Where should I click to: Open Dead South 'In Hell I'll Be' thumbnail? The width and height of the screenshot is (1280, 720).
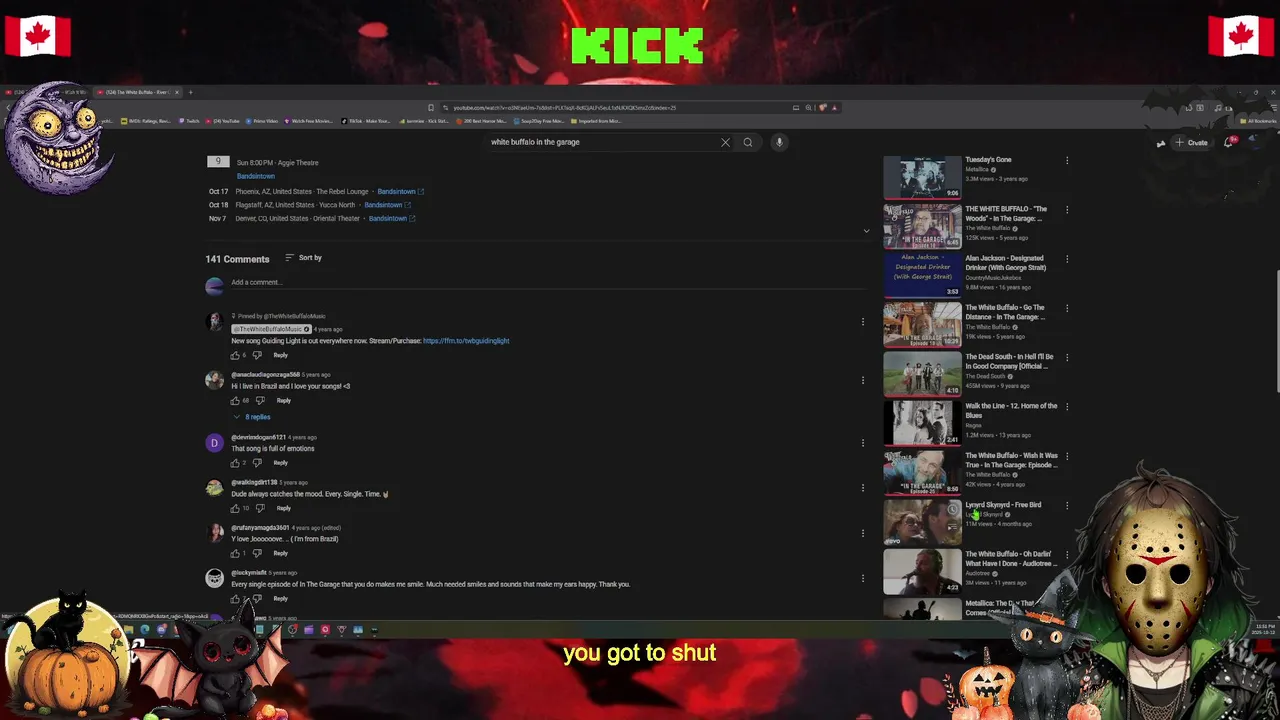pyautogui.click(x=922, y=374)
